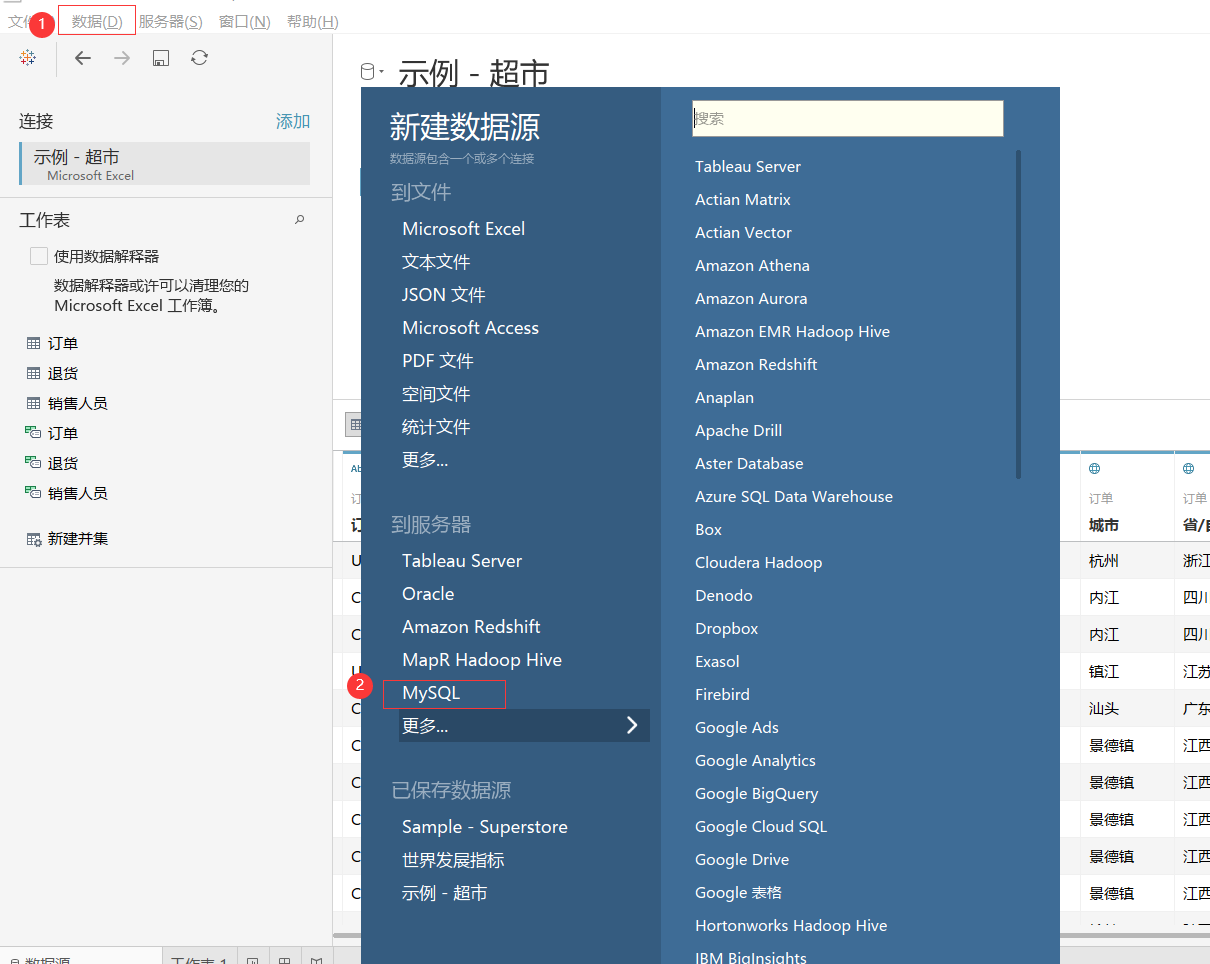Enable the 使用数据解释器 checkbox
This screenshot has height=964, width=1210.
pyautogui.click(x=39, y=256)
